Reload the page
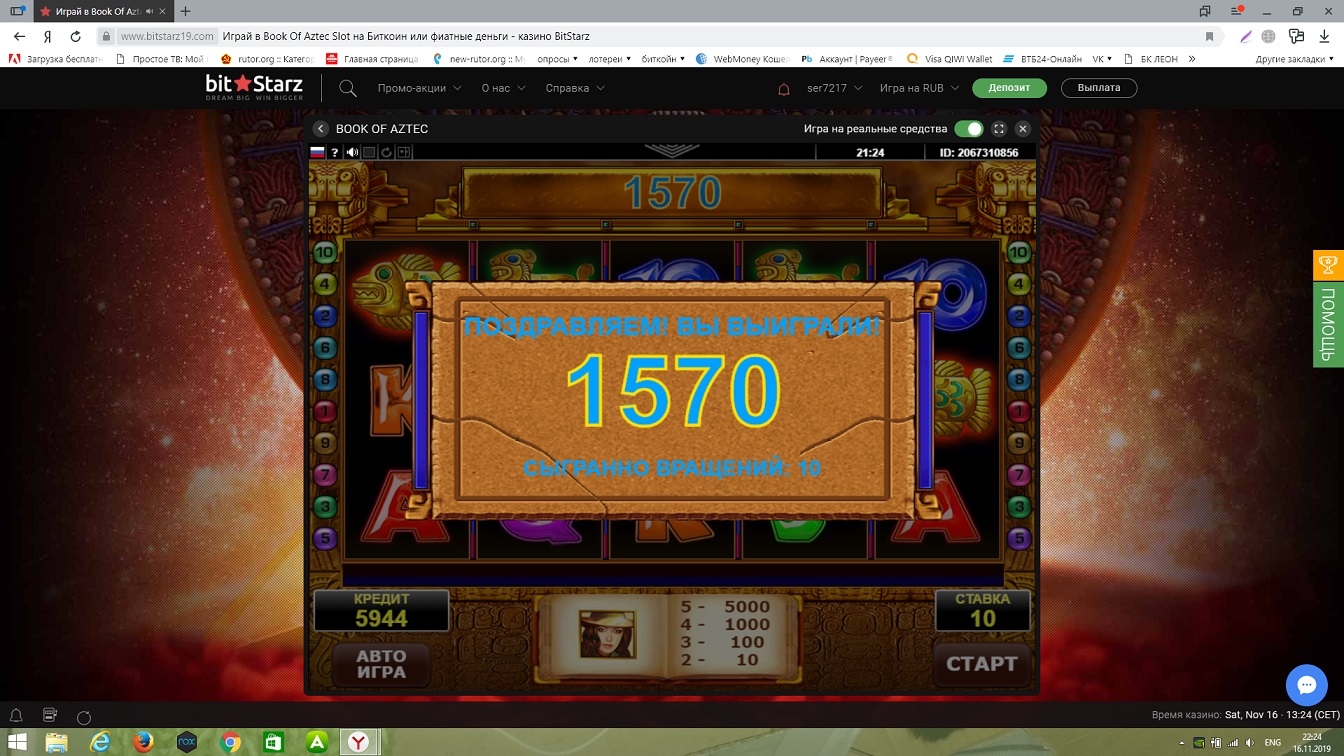The width and height of the screenshot is (1344, 756). point(75,36)
